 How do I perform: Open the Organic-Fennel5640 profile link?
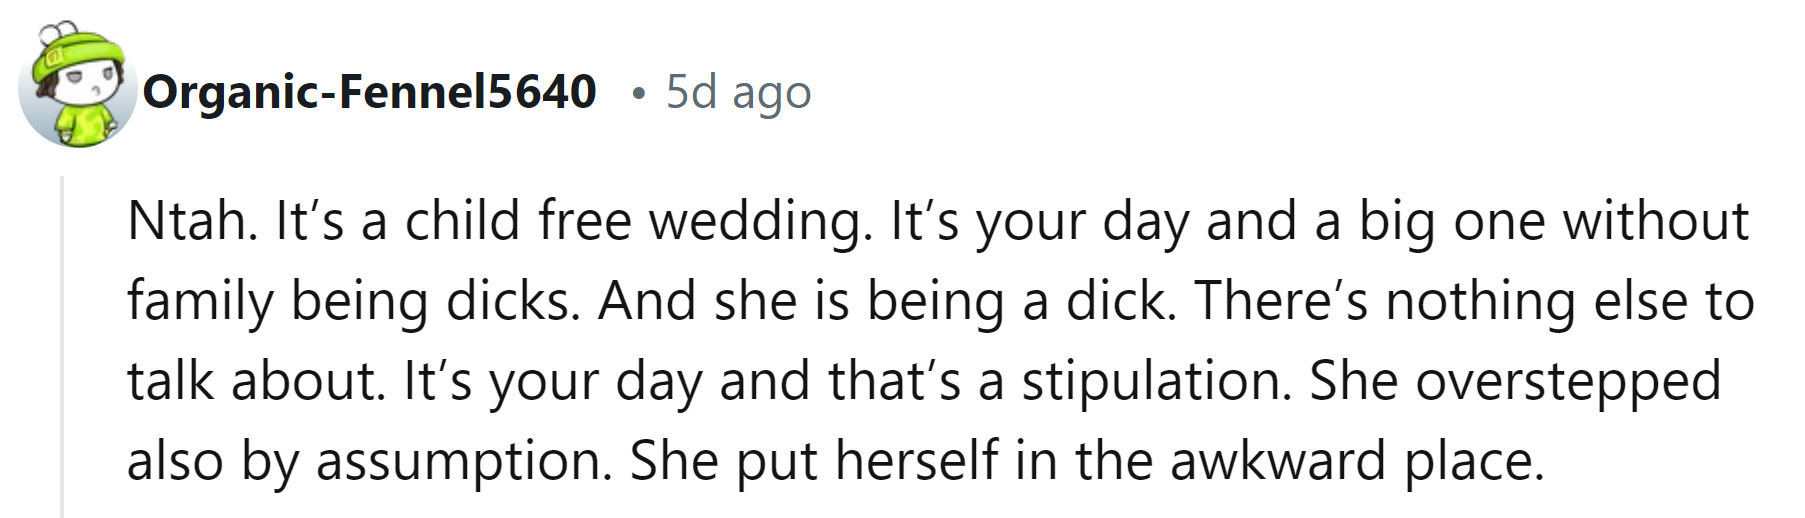[x=369, y=92]
